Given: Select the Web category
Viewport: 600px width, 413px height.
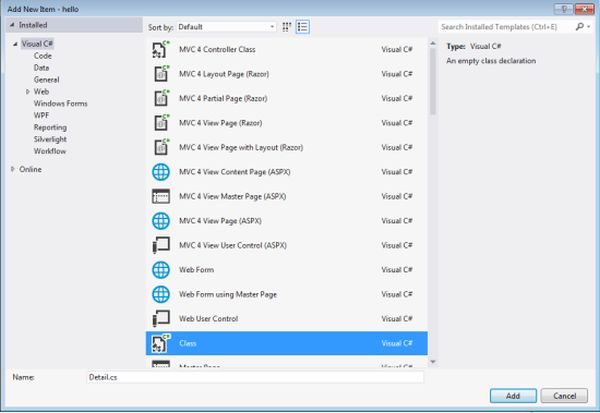Looking at the screenshot, I should click(x=41, y=91).
